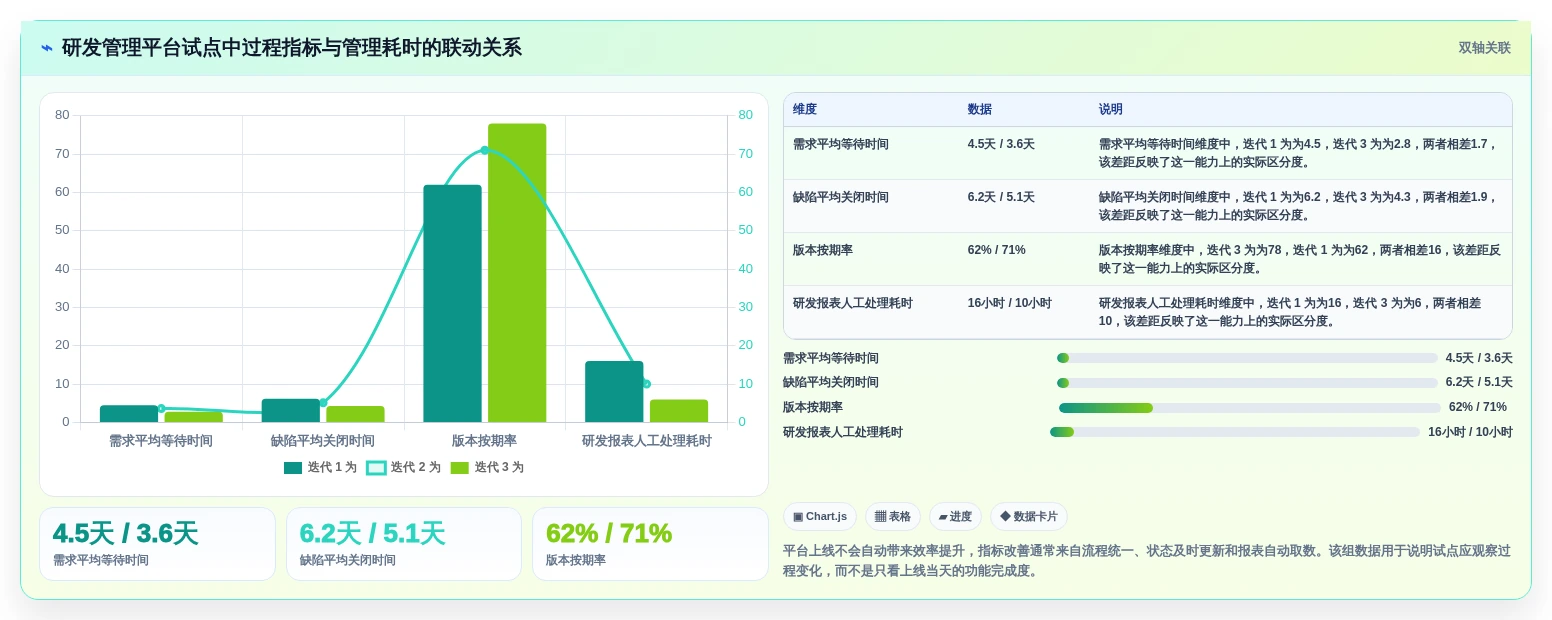The width and height of the screenshot is (1552, 620).
Task: Click the description text for 版本按期率 row
Action: pos(1300,259)
